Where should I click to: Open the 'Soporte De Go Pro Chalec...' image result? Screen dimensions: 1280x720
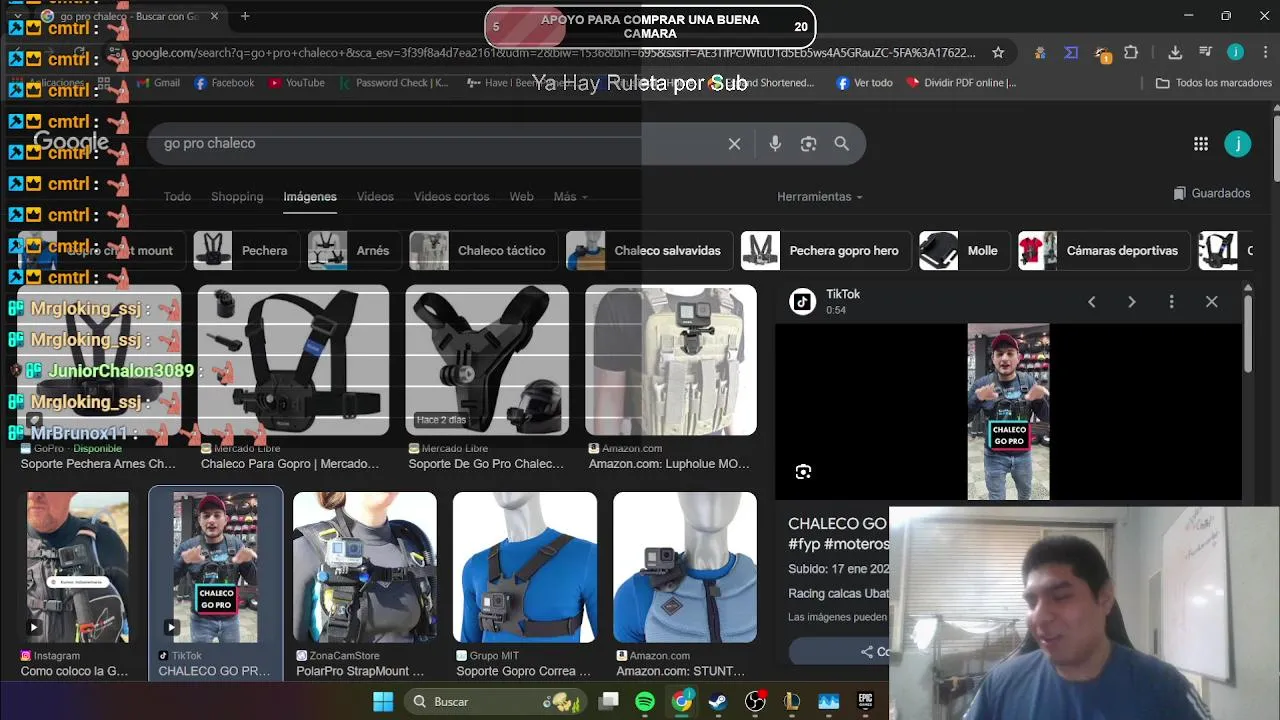pos(487,360)
